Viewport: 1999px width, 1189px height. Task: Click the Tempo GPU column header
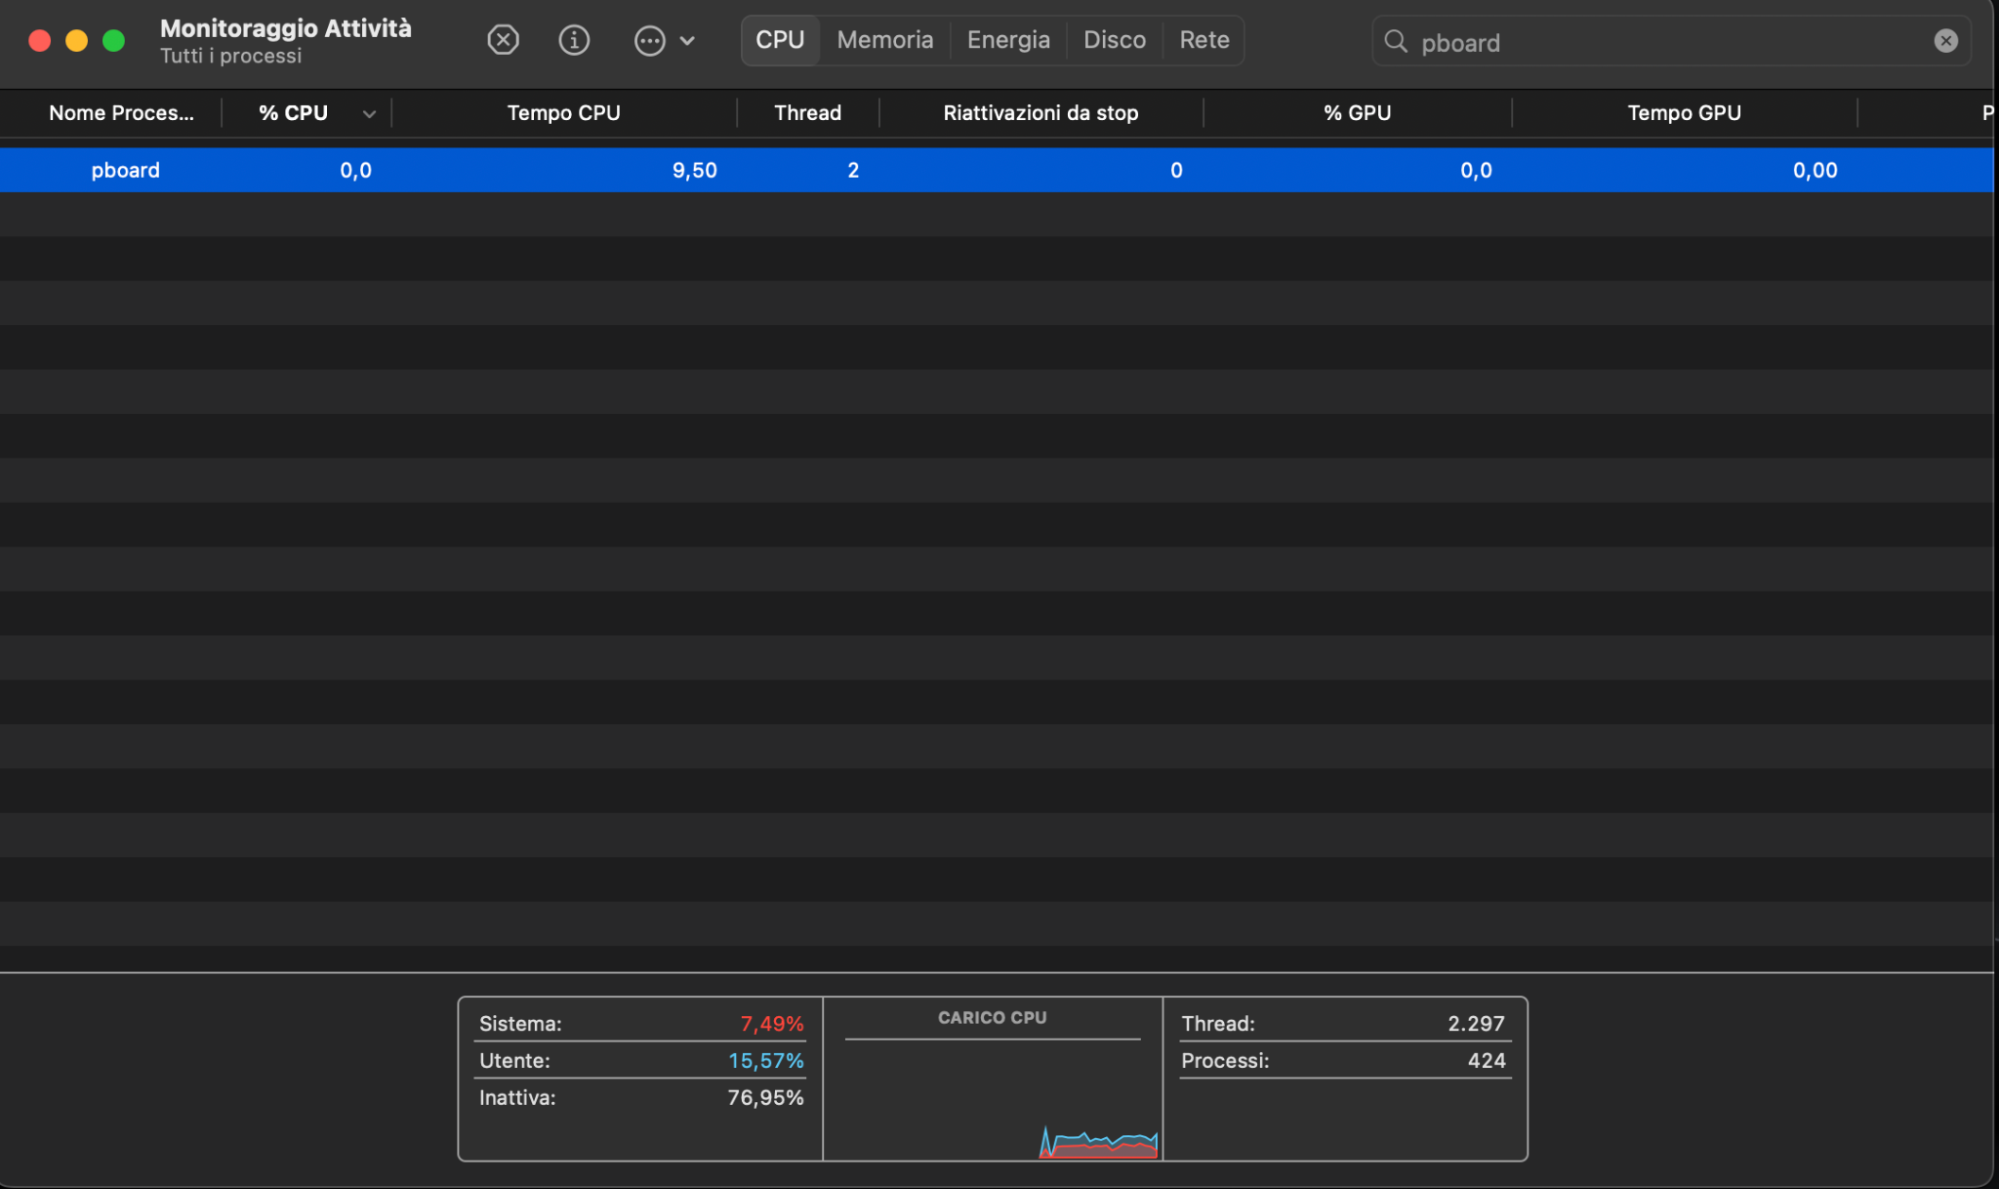pyautogui.click(x=1683, y=112)
